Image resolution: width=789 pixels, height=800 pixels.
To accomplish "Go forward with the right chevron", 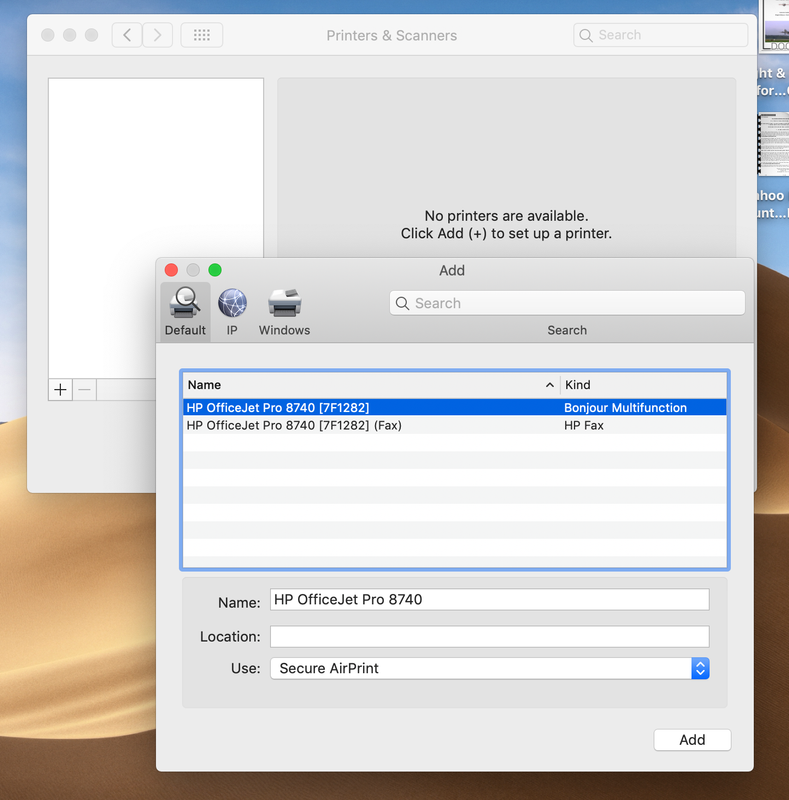I will point(157,35).
